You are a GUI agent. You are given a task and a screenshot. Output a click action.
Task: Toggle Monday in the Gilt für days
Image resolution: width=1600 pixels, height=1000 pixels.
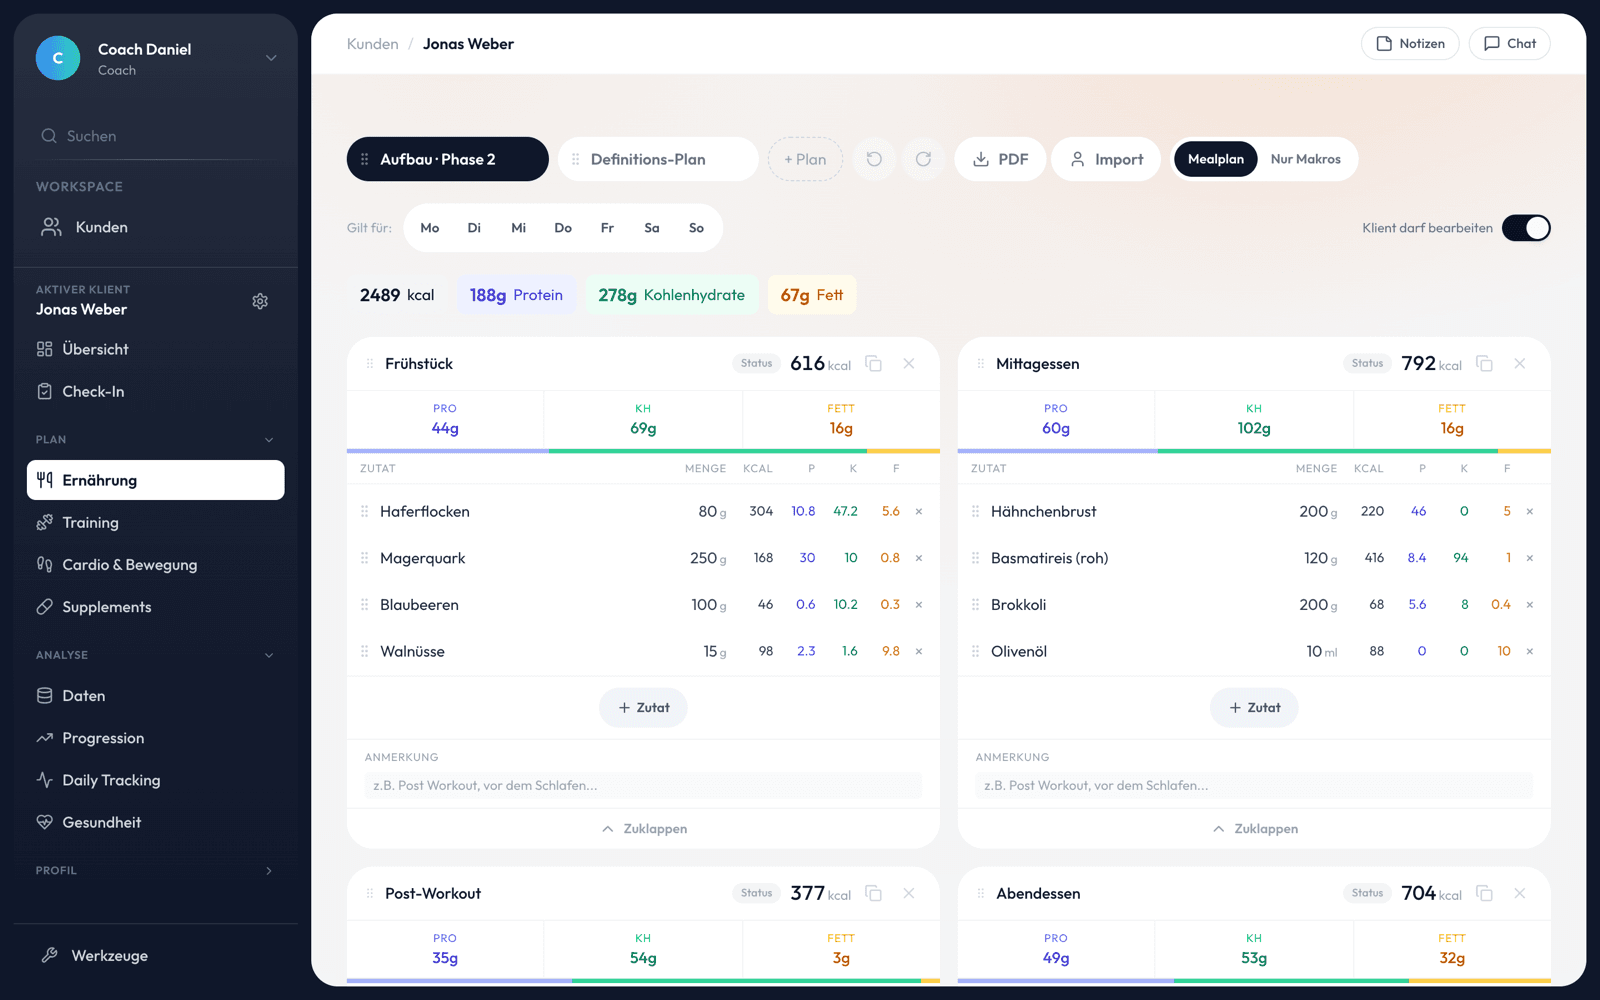[430, 228]
